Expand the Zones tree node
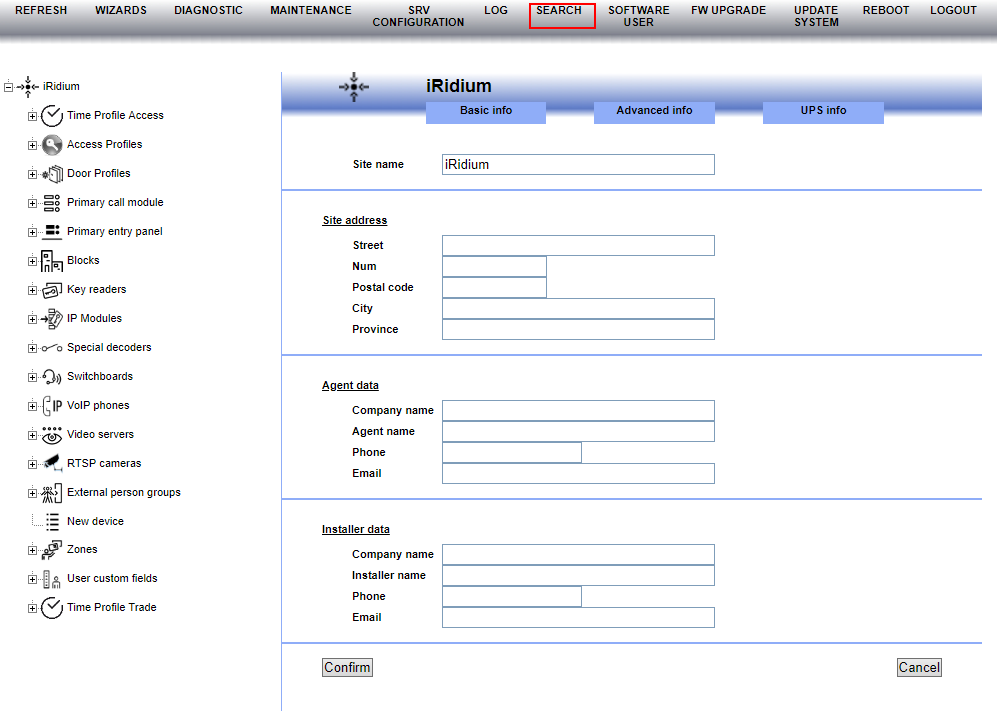Image resolution: width=997 pixels, height=711 pixels. [32, 549]
